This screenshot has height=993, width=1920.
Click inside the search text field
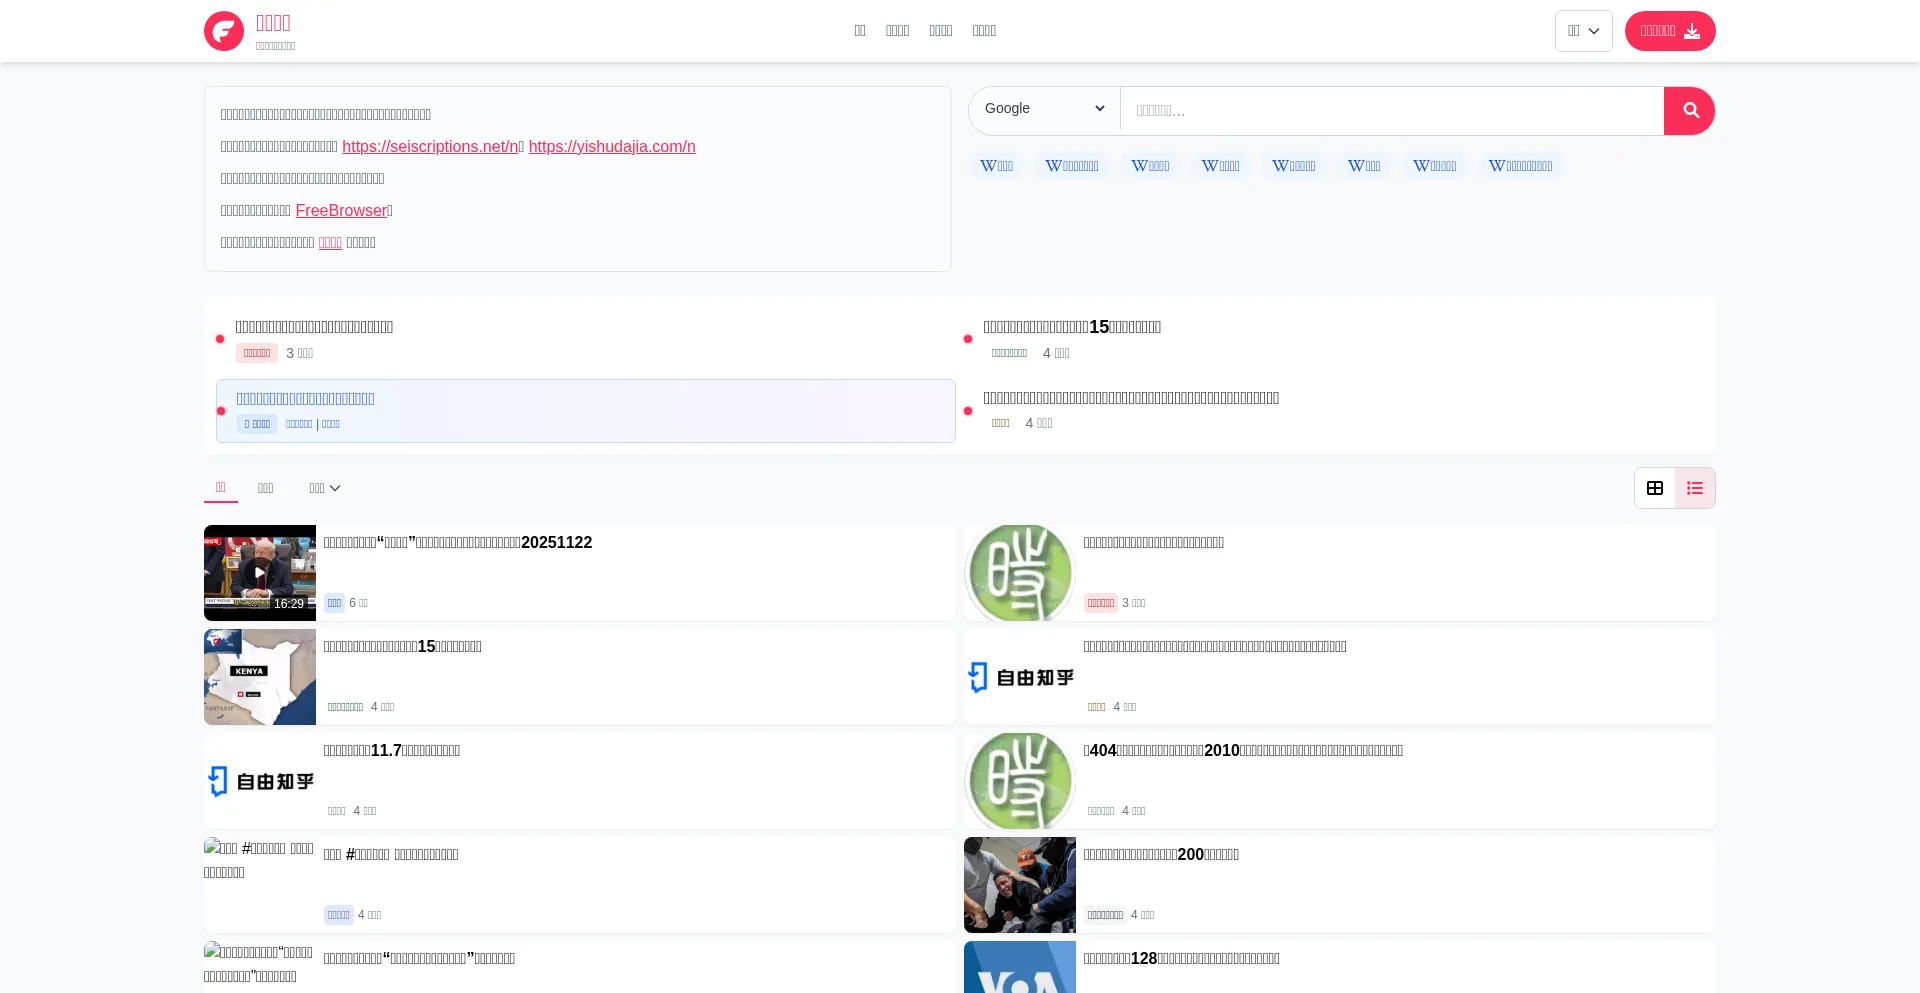(1390, 111)
